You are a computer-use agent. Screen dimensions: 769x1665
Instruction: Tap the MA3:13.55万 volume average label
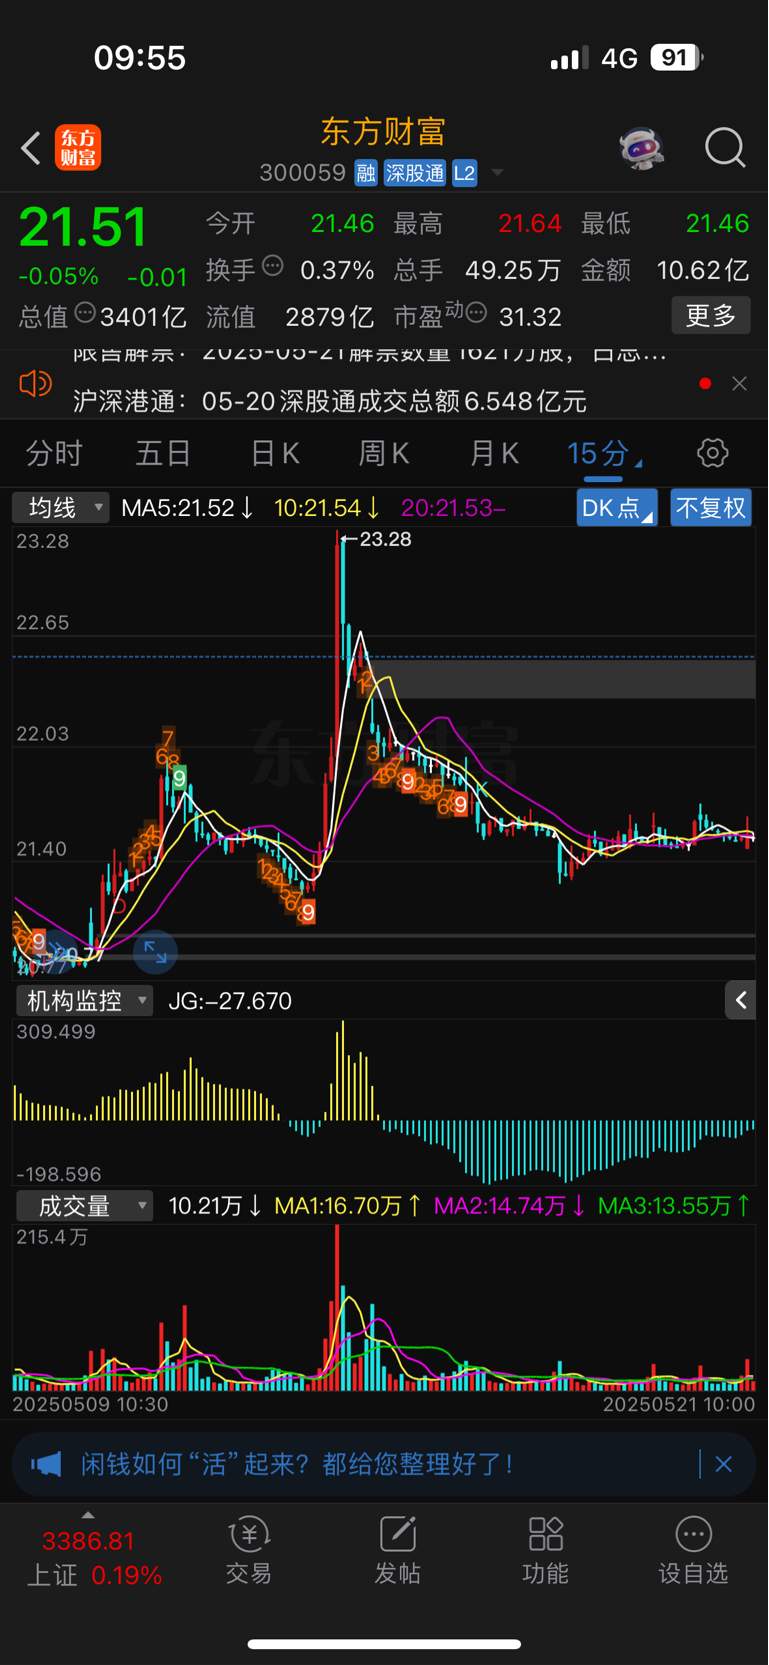[x=674, y=1206]
